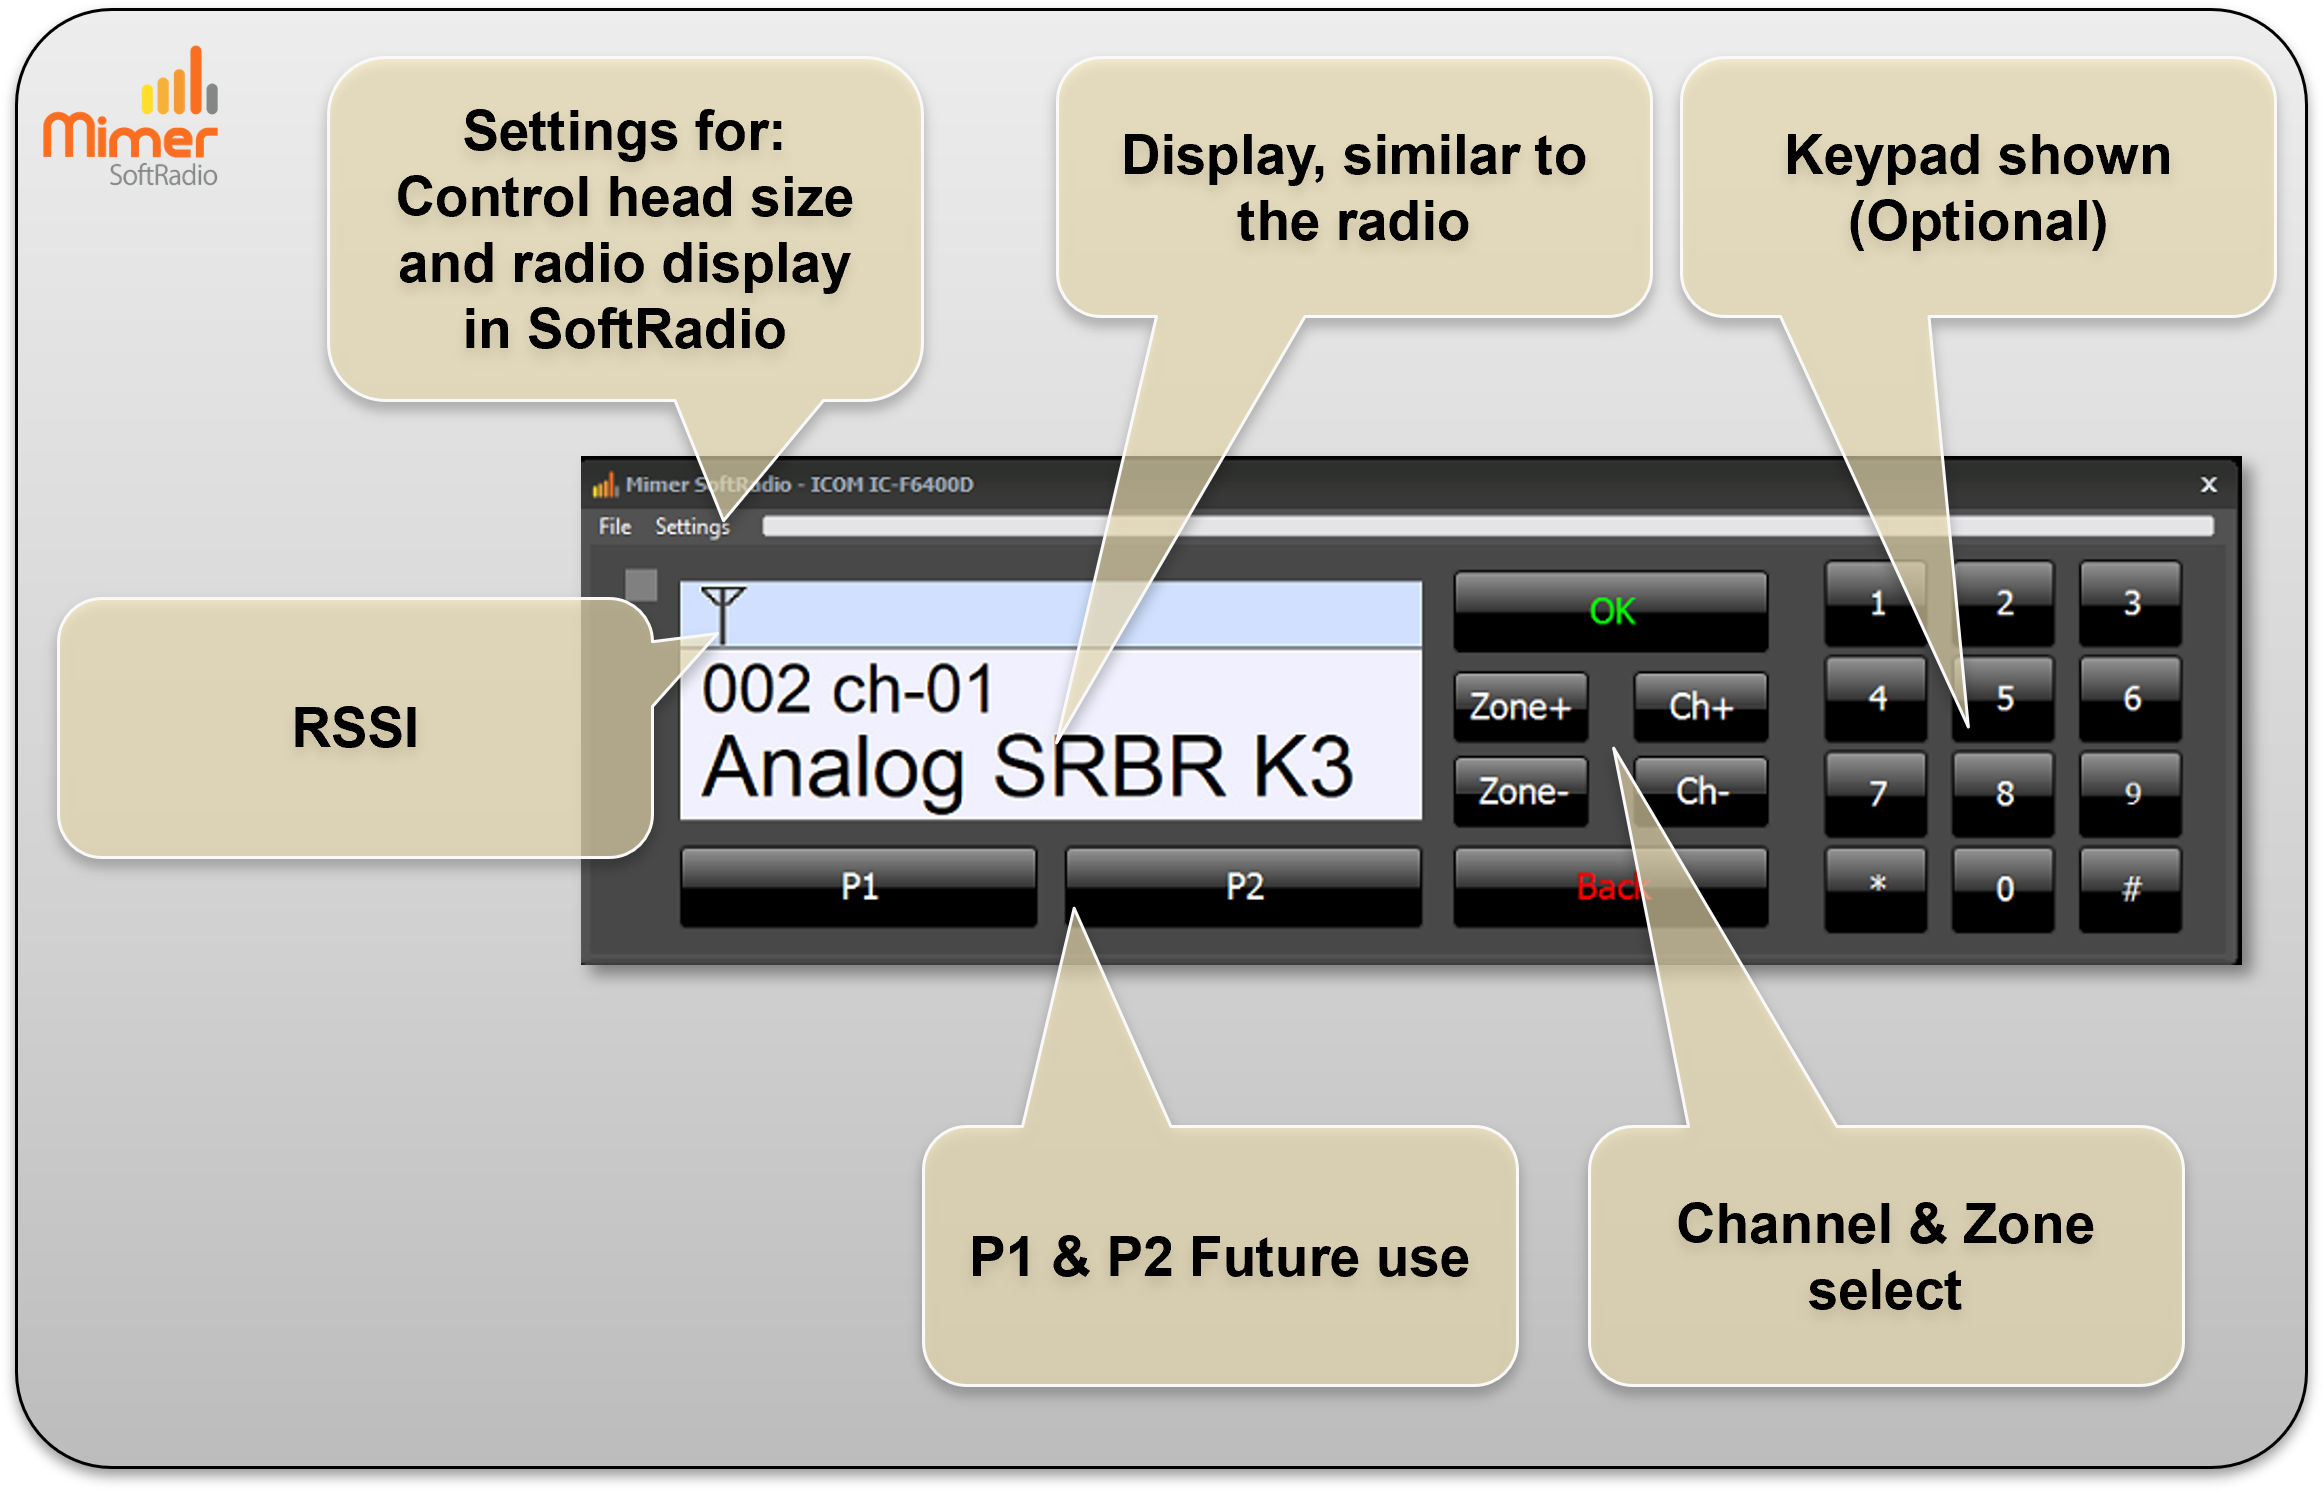Tap the keypad hash key
The height and width of the screenshot is (1491, 2323).
click(2130, 889)
